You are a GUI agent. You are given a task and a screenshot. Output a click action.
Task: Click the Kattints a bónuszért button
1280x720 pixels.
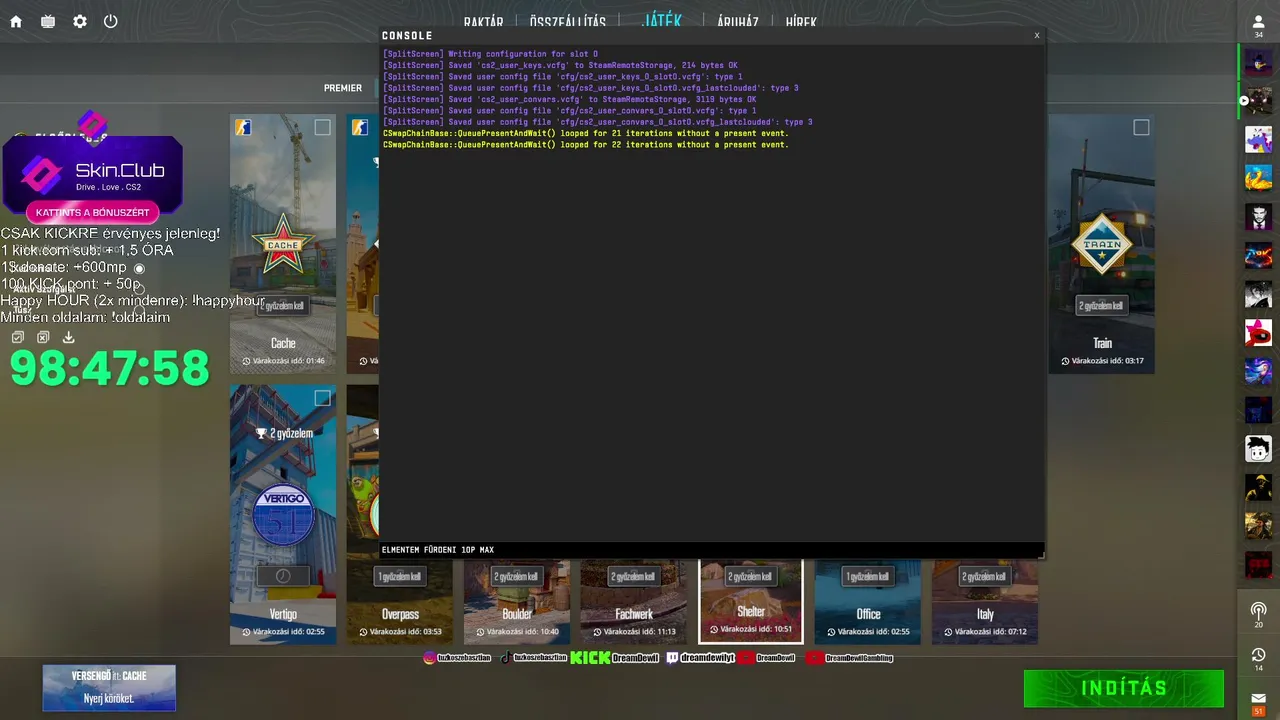[93, 212]
